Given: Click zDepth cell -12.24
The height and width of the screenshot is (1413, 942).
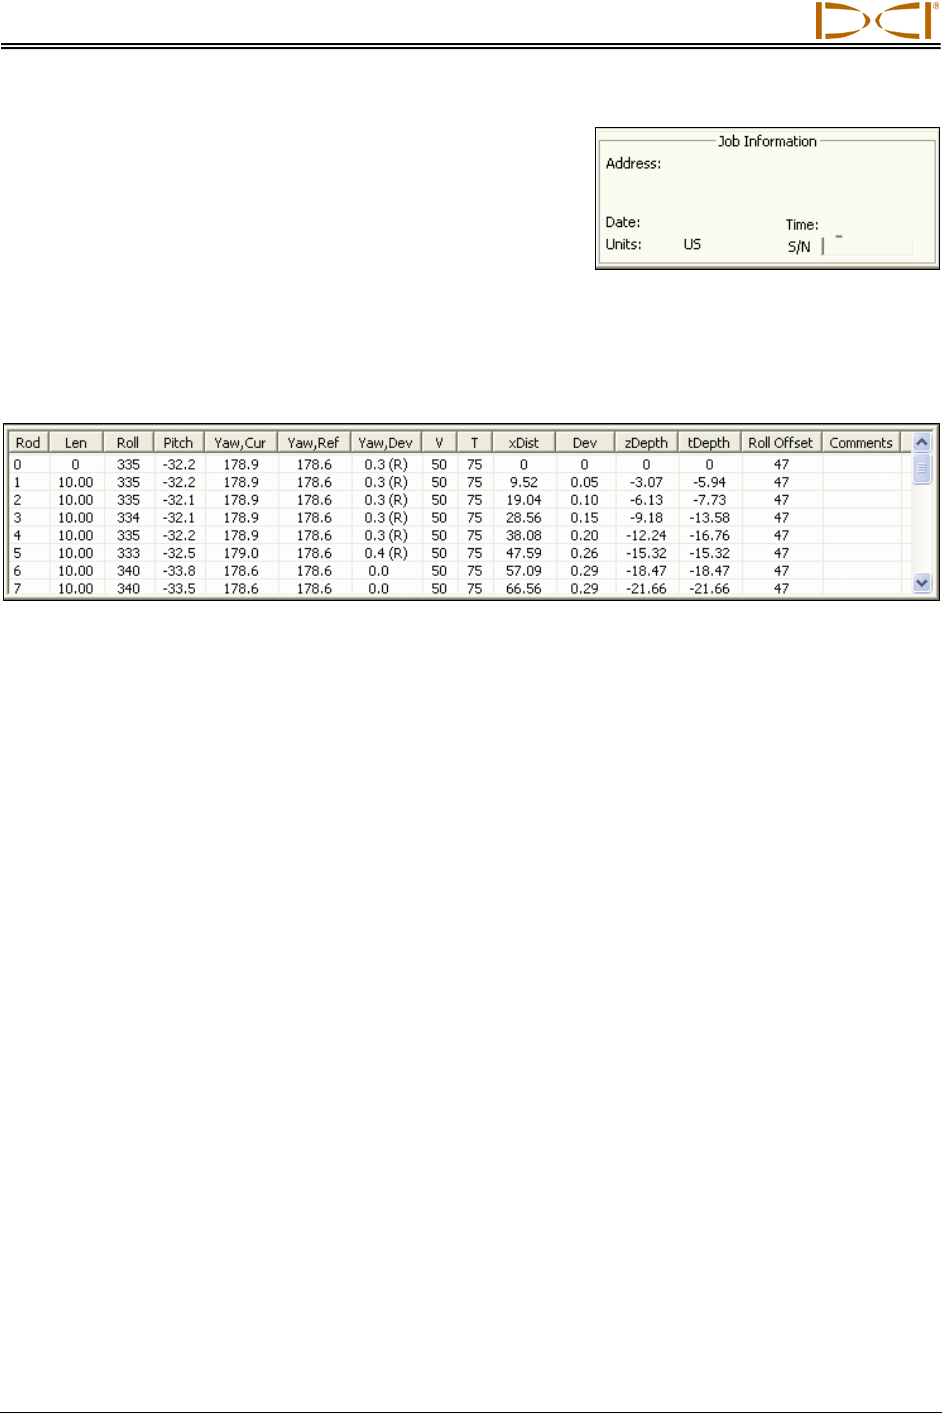Looking at the screenshot, I should pyautogui.click(x=646, y=536).
